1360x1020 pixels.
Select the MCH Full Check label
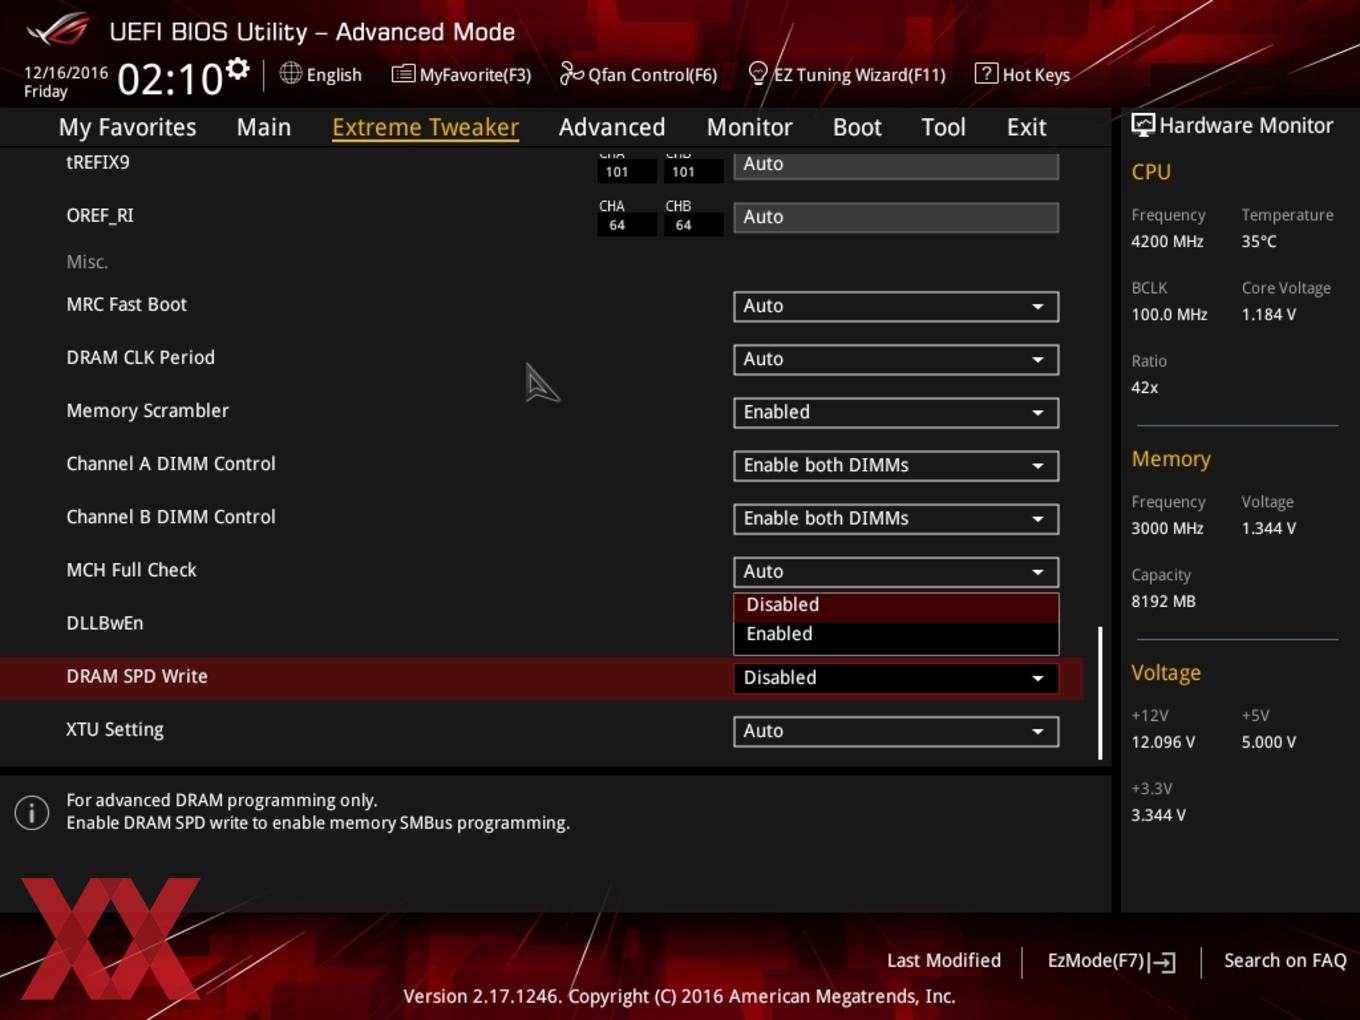(131, 570)
